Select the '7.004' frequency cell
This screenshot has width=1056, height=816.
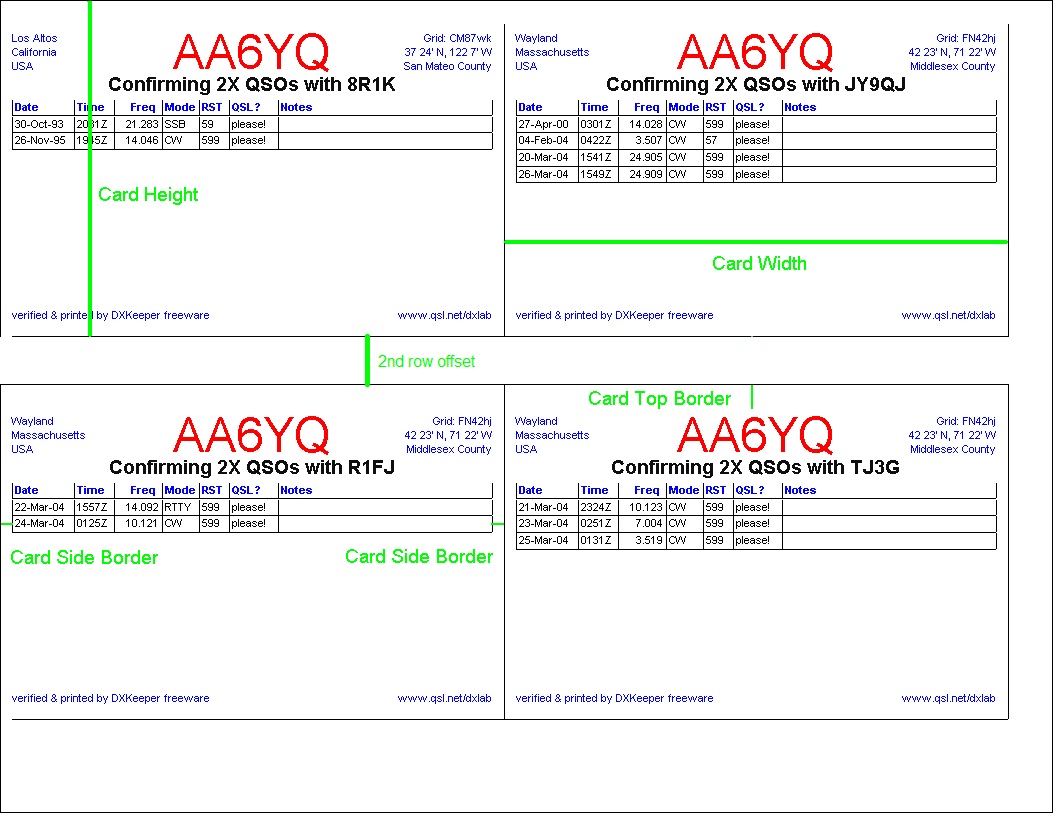[x=642, y=524]
